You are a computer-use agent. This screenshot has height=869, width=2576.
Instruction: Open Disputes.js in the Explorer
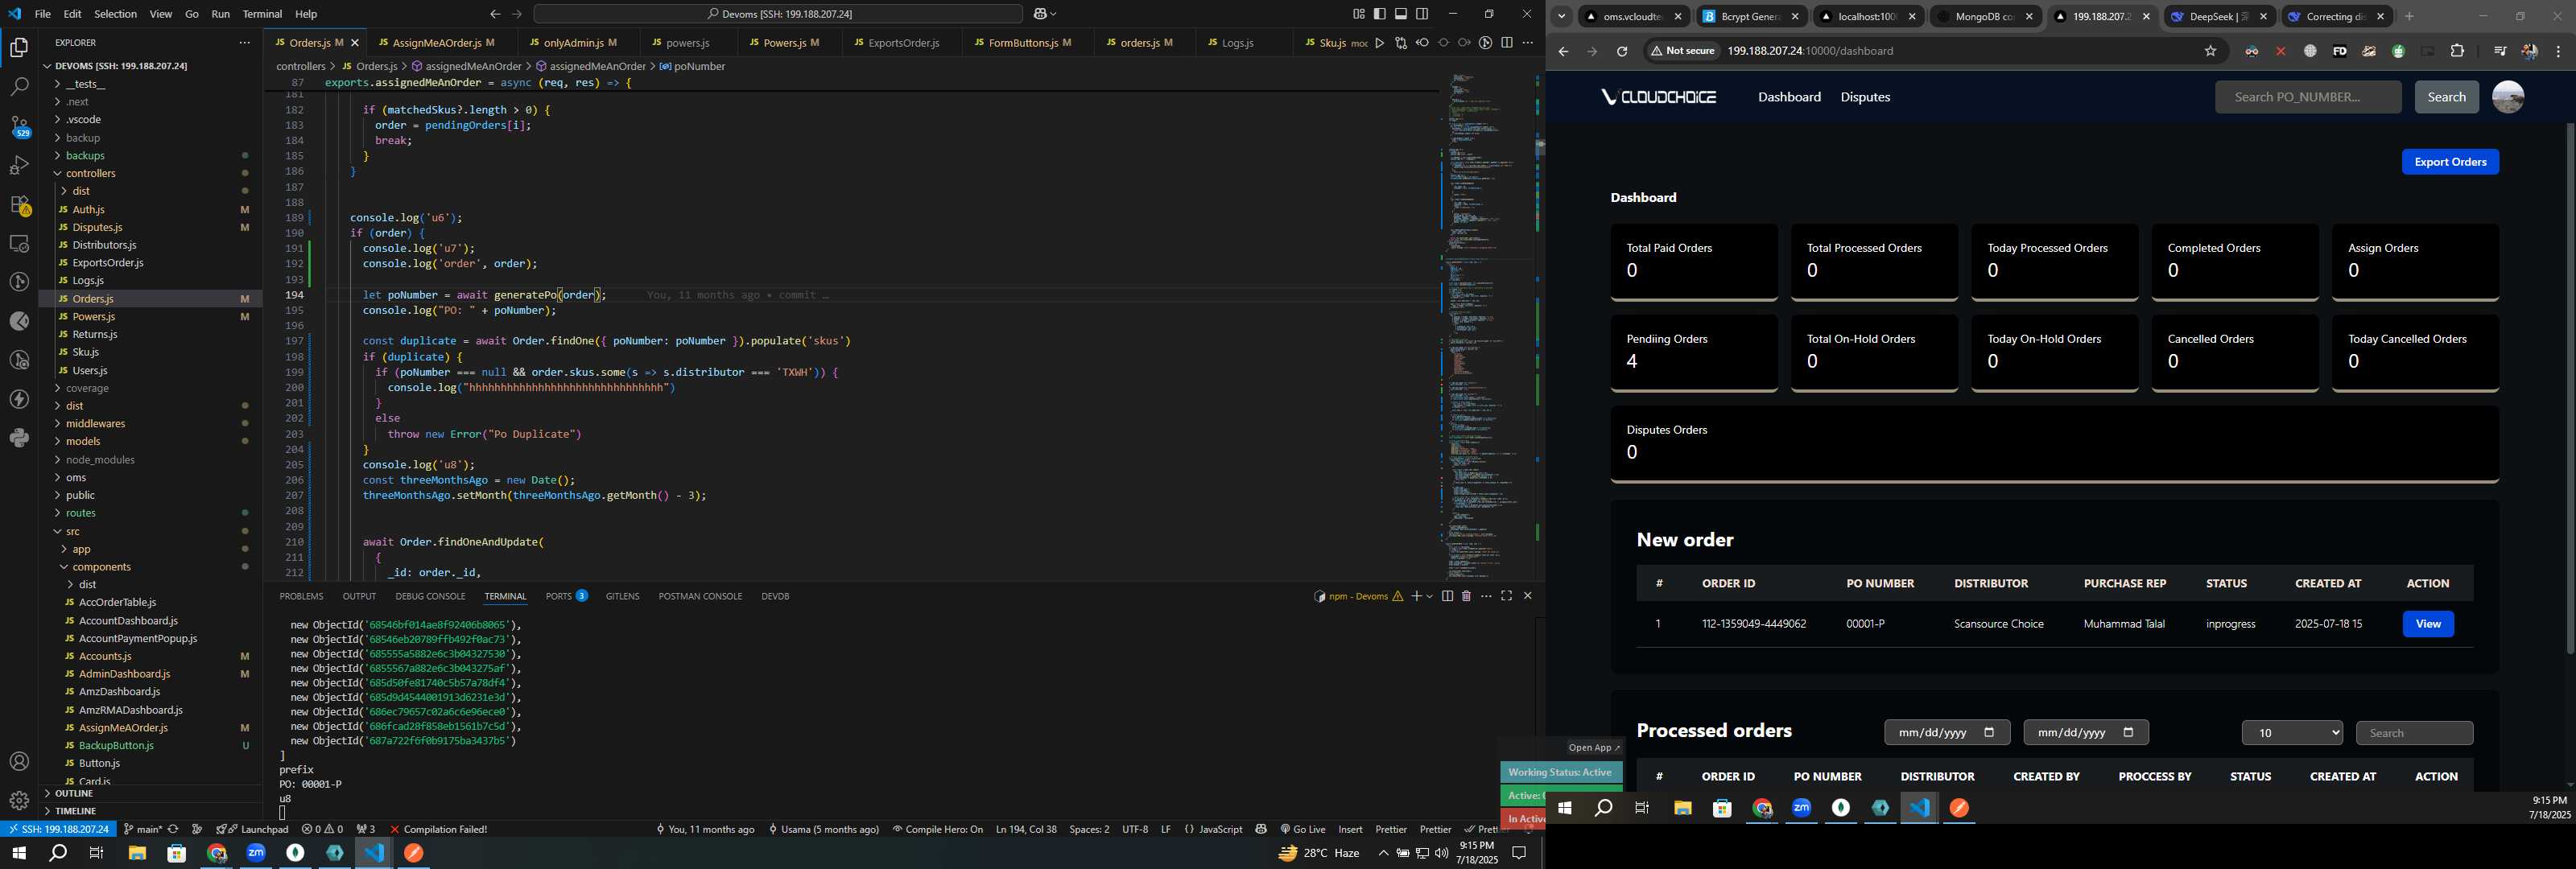[x=97, y=227]
